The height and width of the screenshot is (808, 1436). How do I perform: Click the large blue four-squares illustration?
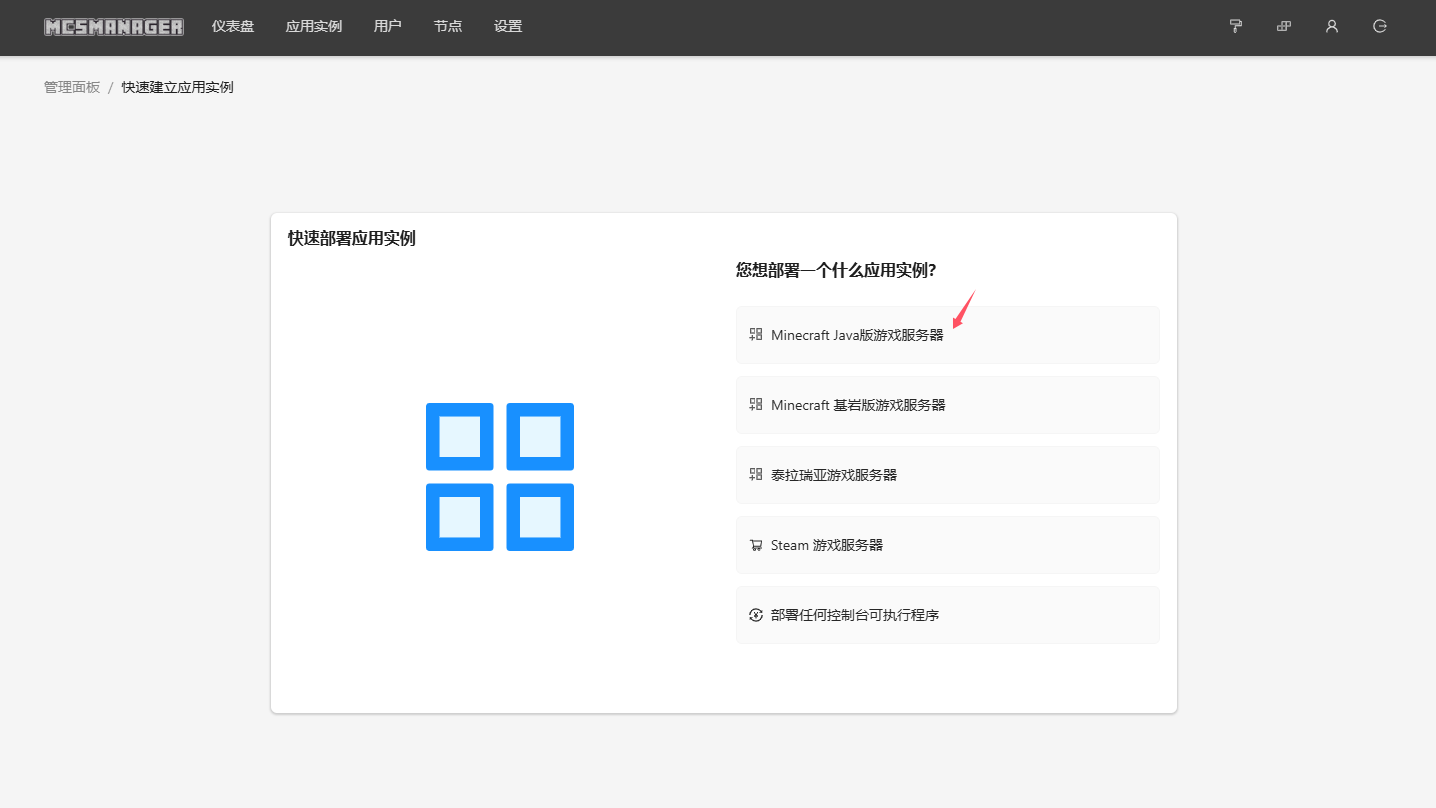click(500, 477)
